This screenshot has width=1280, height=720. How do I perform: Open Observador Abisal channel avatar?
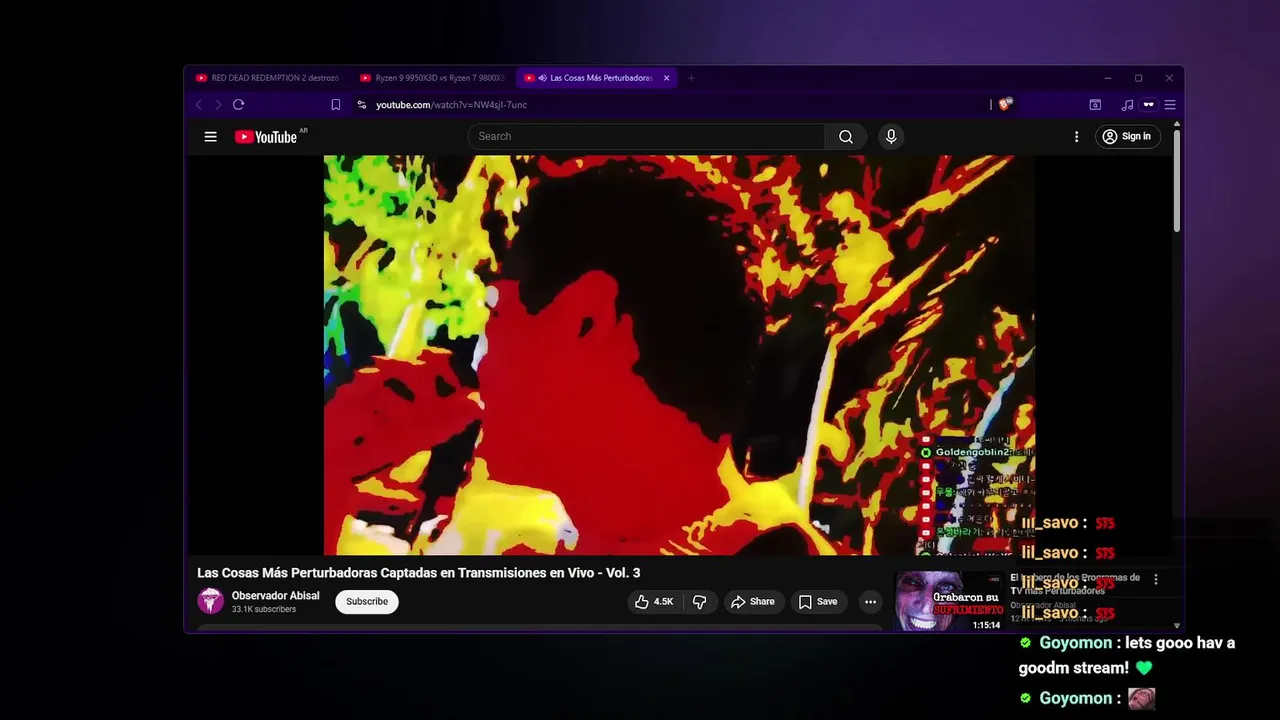pos(210,601)
